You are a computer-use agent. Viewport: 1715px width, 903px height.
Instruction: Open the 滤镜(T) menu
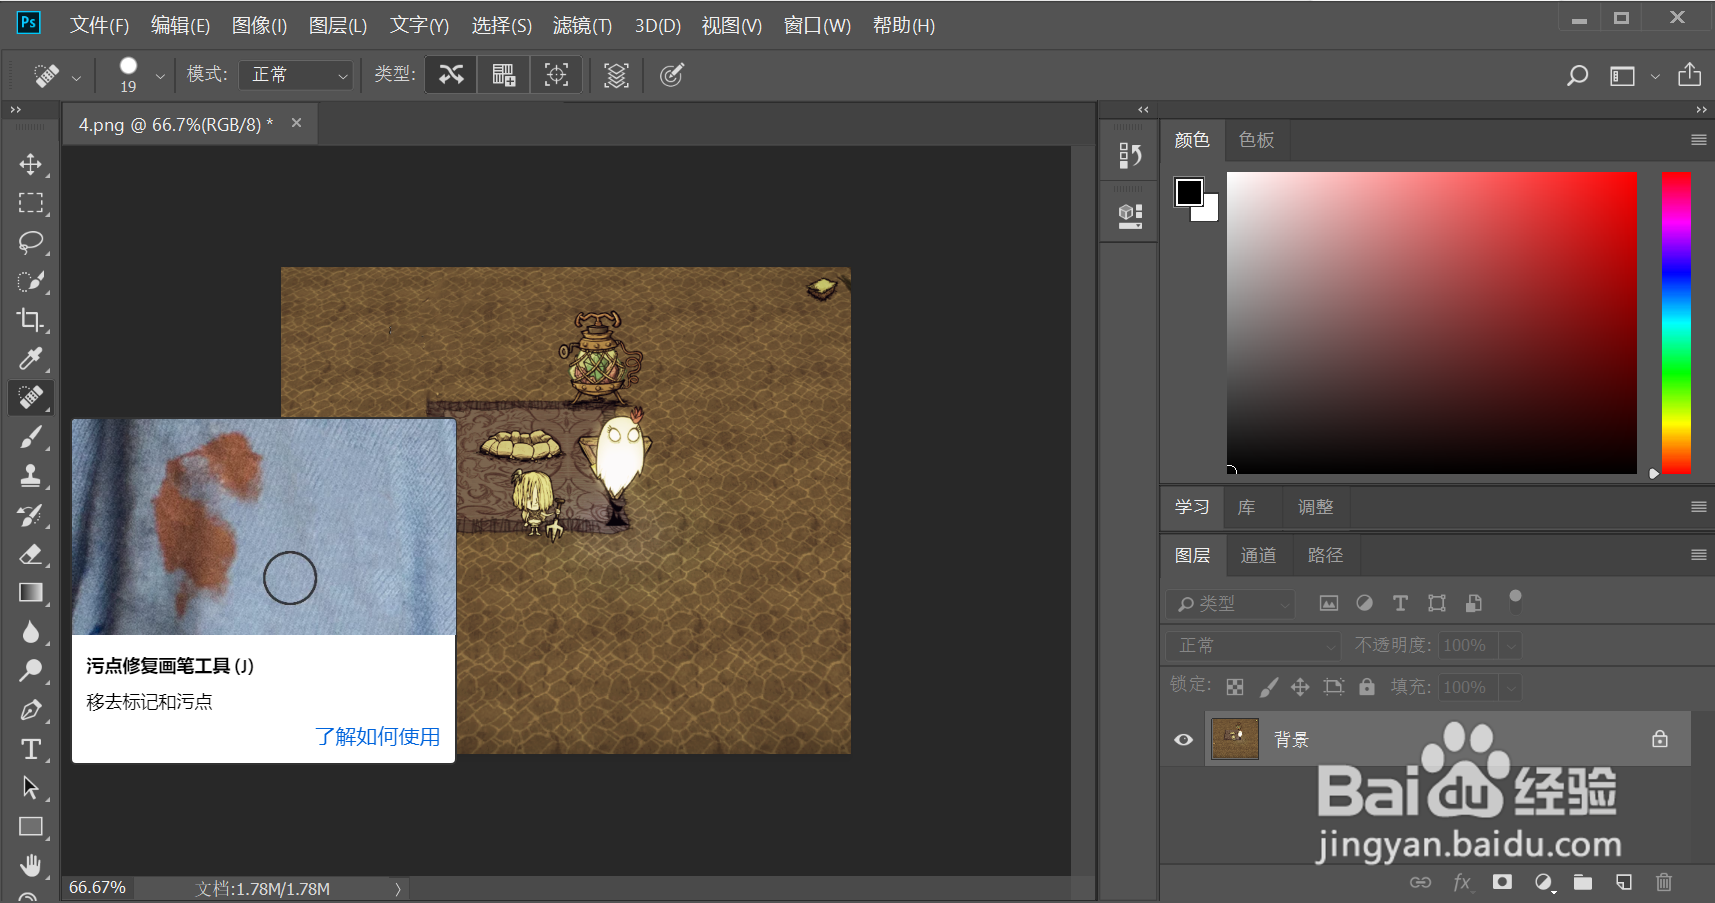582,25
